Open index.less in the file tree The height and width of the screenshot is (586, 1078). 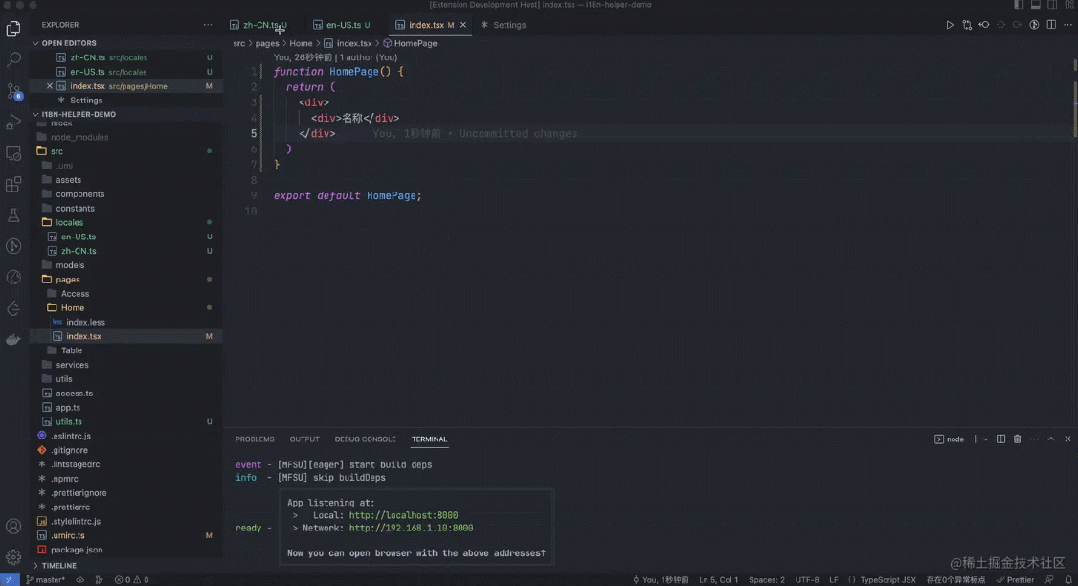[85, 322]
